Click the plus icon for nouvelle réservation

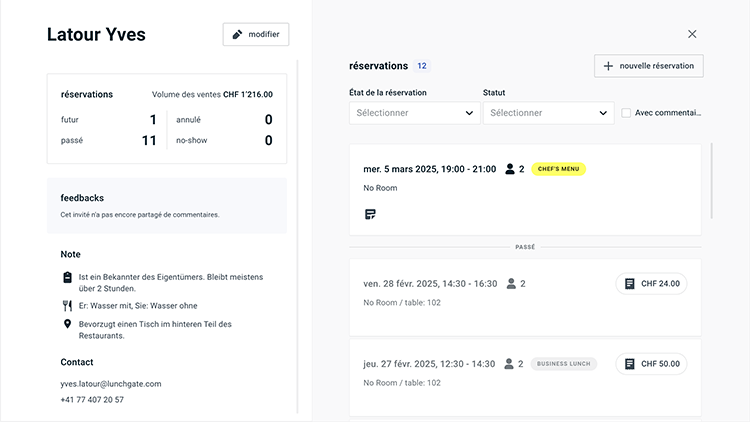point(608,66)
